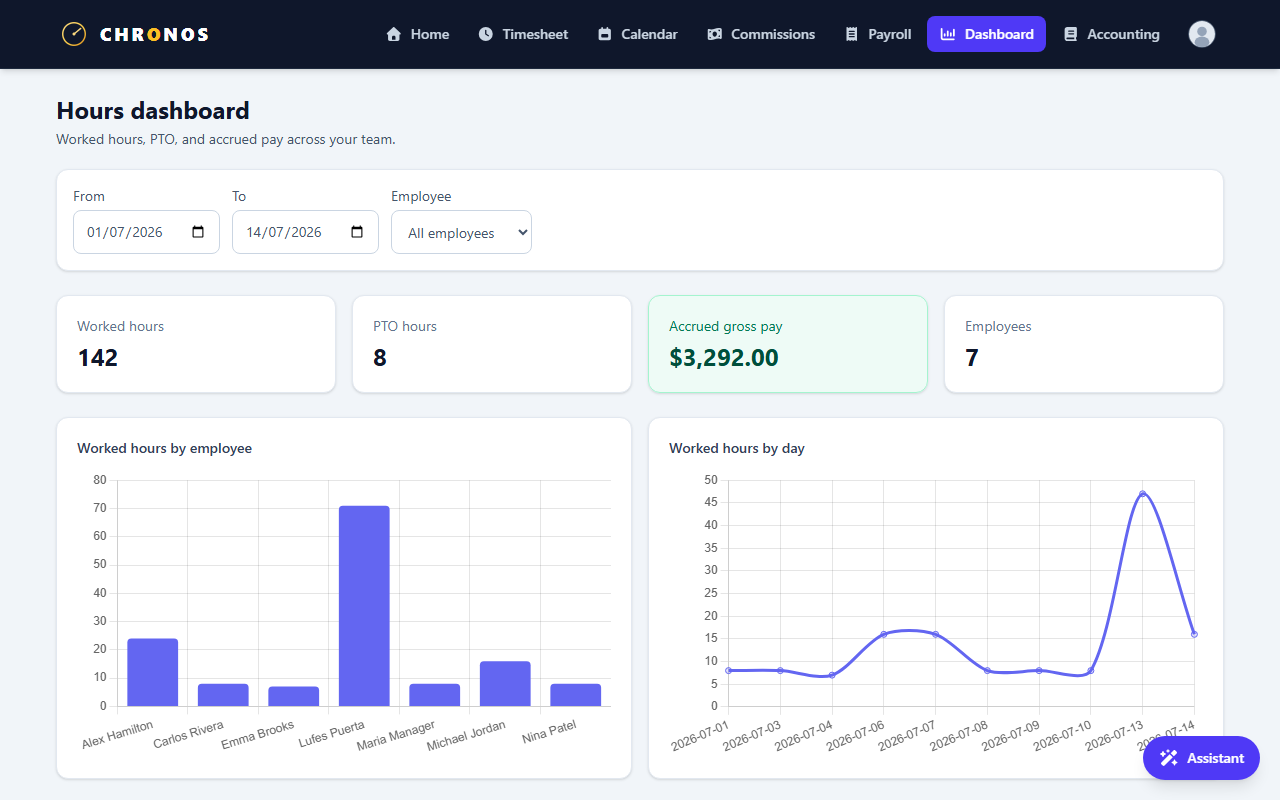Image resolution: width=1280 pixels, height=800 pixels.
Task: Click the Hours dashboard heading
Action: (153, 110)
